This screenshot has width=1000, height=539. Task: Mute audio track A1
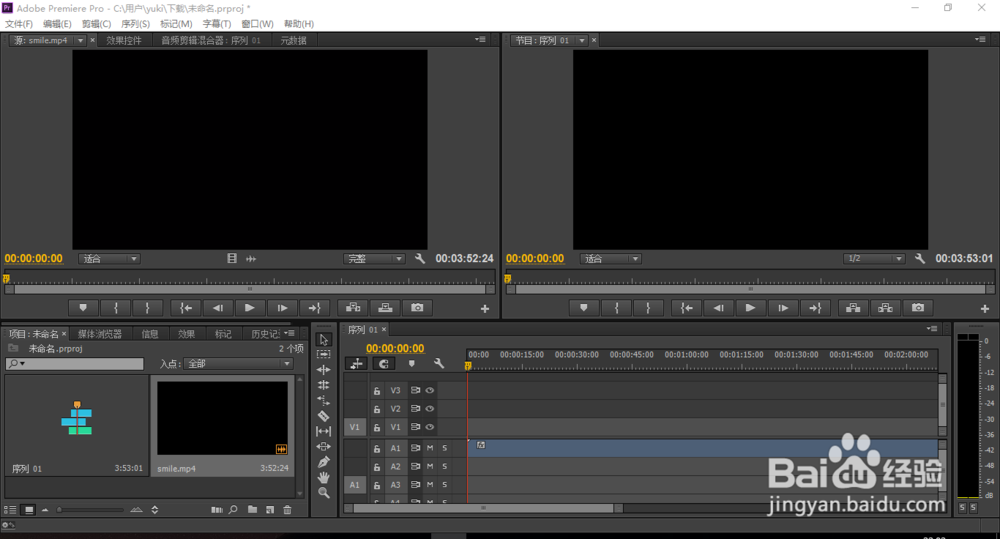(x=430, y=448)
